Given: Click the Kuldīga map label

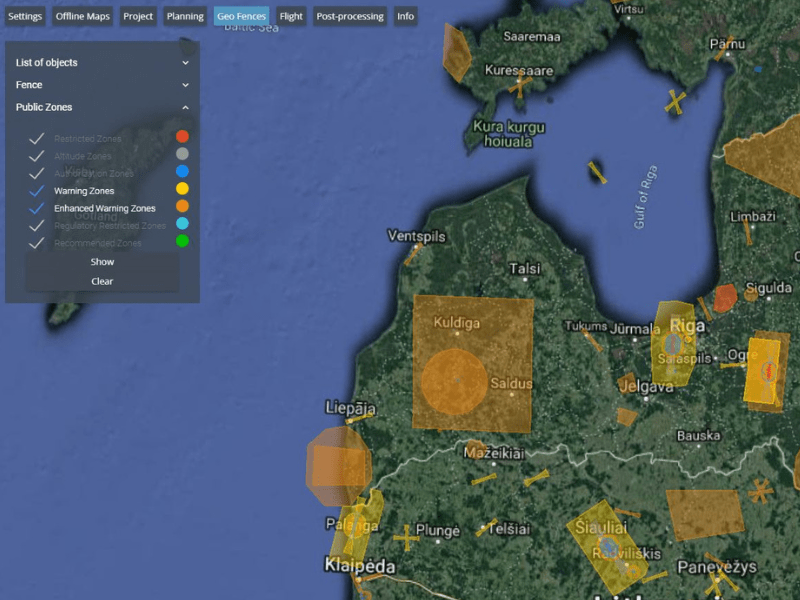Looking at the screenshot, I should coord(457,322).
